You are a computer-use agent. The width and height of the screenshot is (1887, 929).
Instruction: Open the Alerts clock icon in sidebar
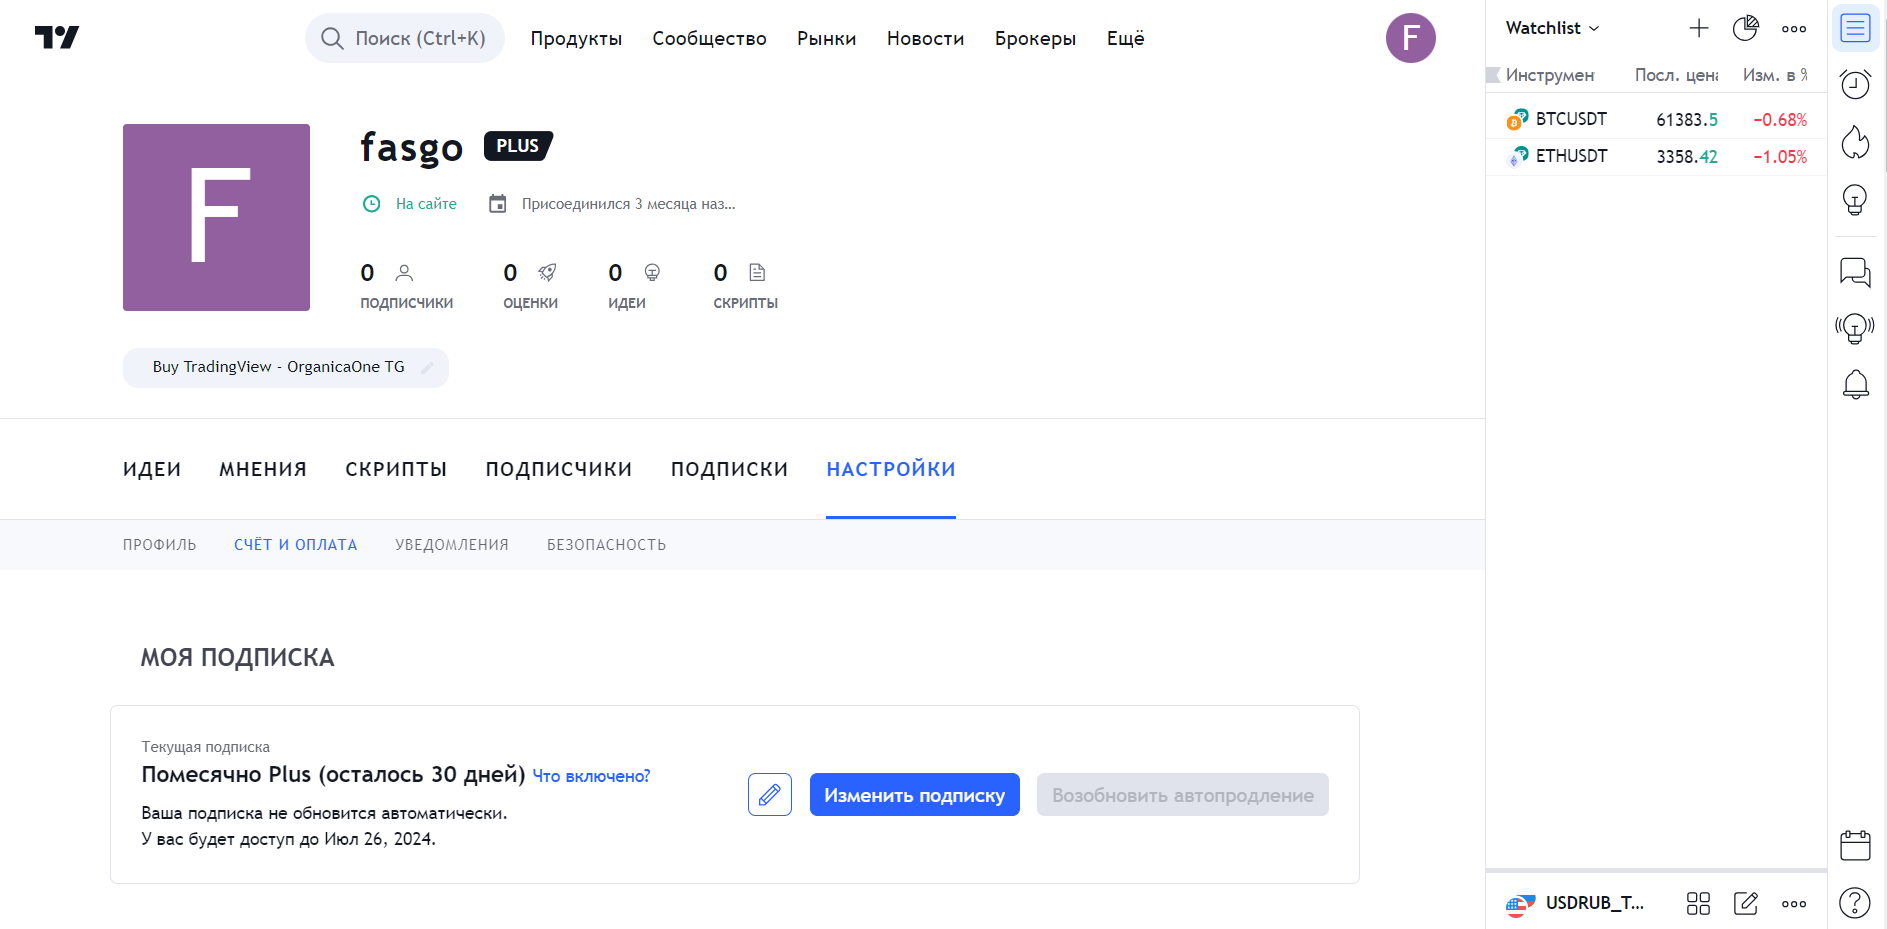point(1855,84)
